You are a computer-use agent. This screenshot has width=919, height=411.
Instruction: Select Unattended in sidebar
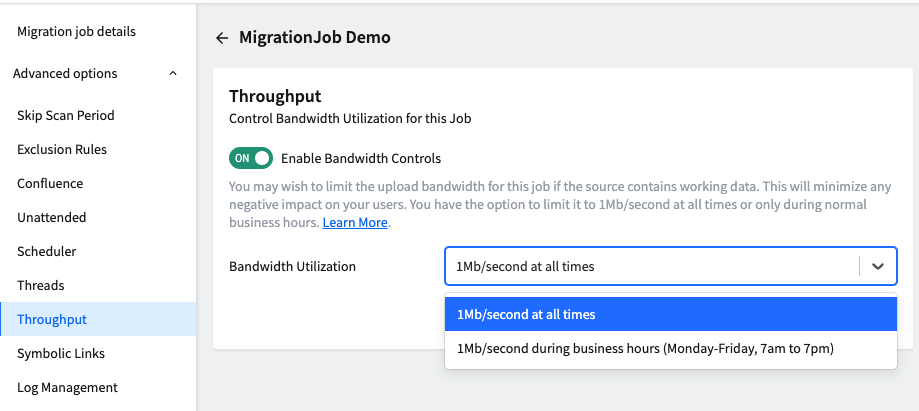pyautogui.click(x=52, y=218)
